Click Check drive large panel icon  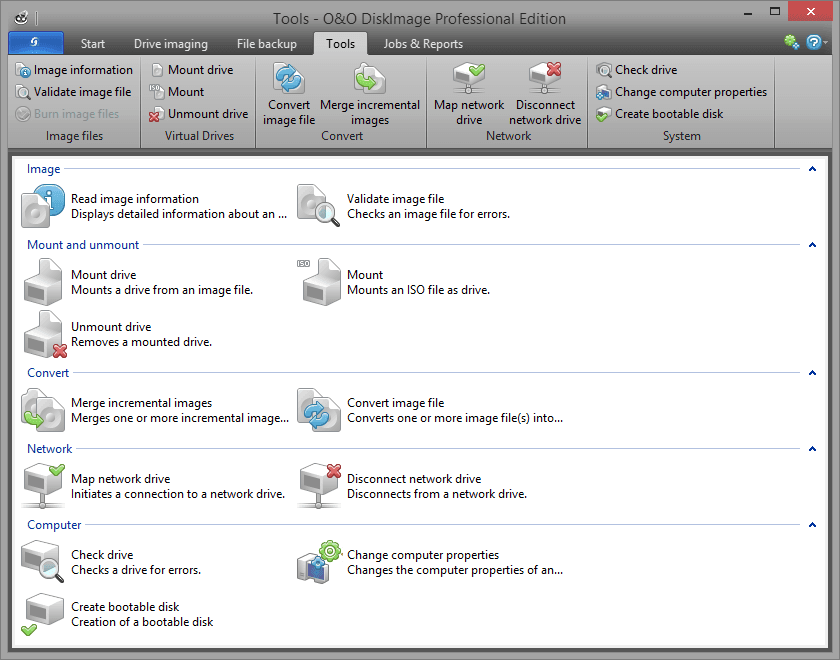coord(43,562)
